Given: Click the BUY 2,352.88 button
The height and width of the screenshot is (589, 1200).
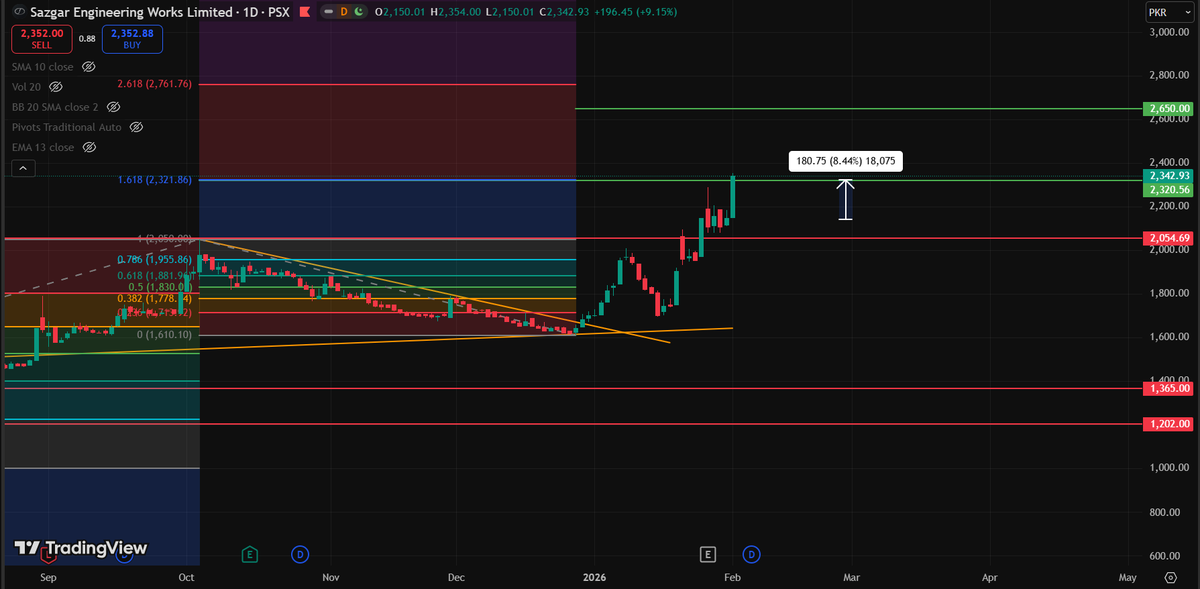Looking at the screenshot, I should [132, 39].
